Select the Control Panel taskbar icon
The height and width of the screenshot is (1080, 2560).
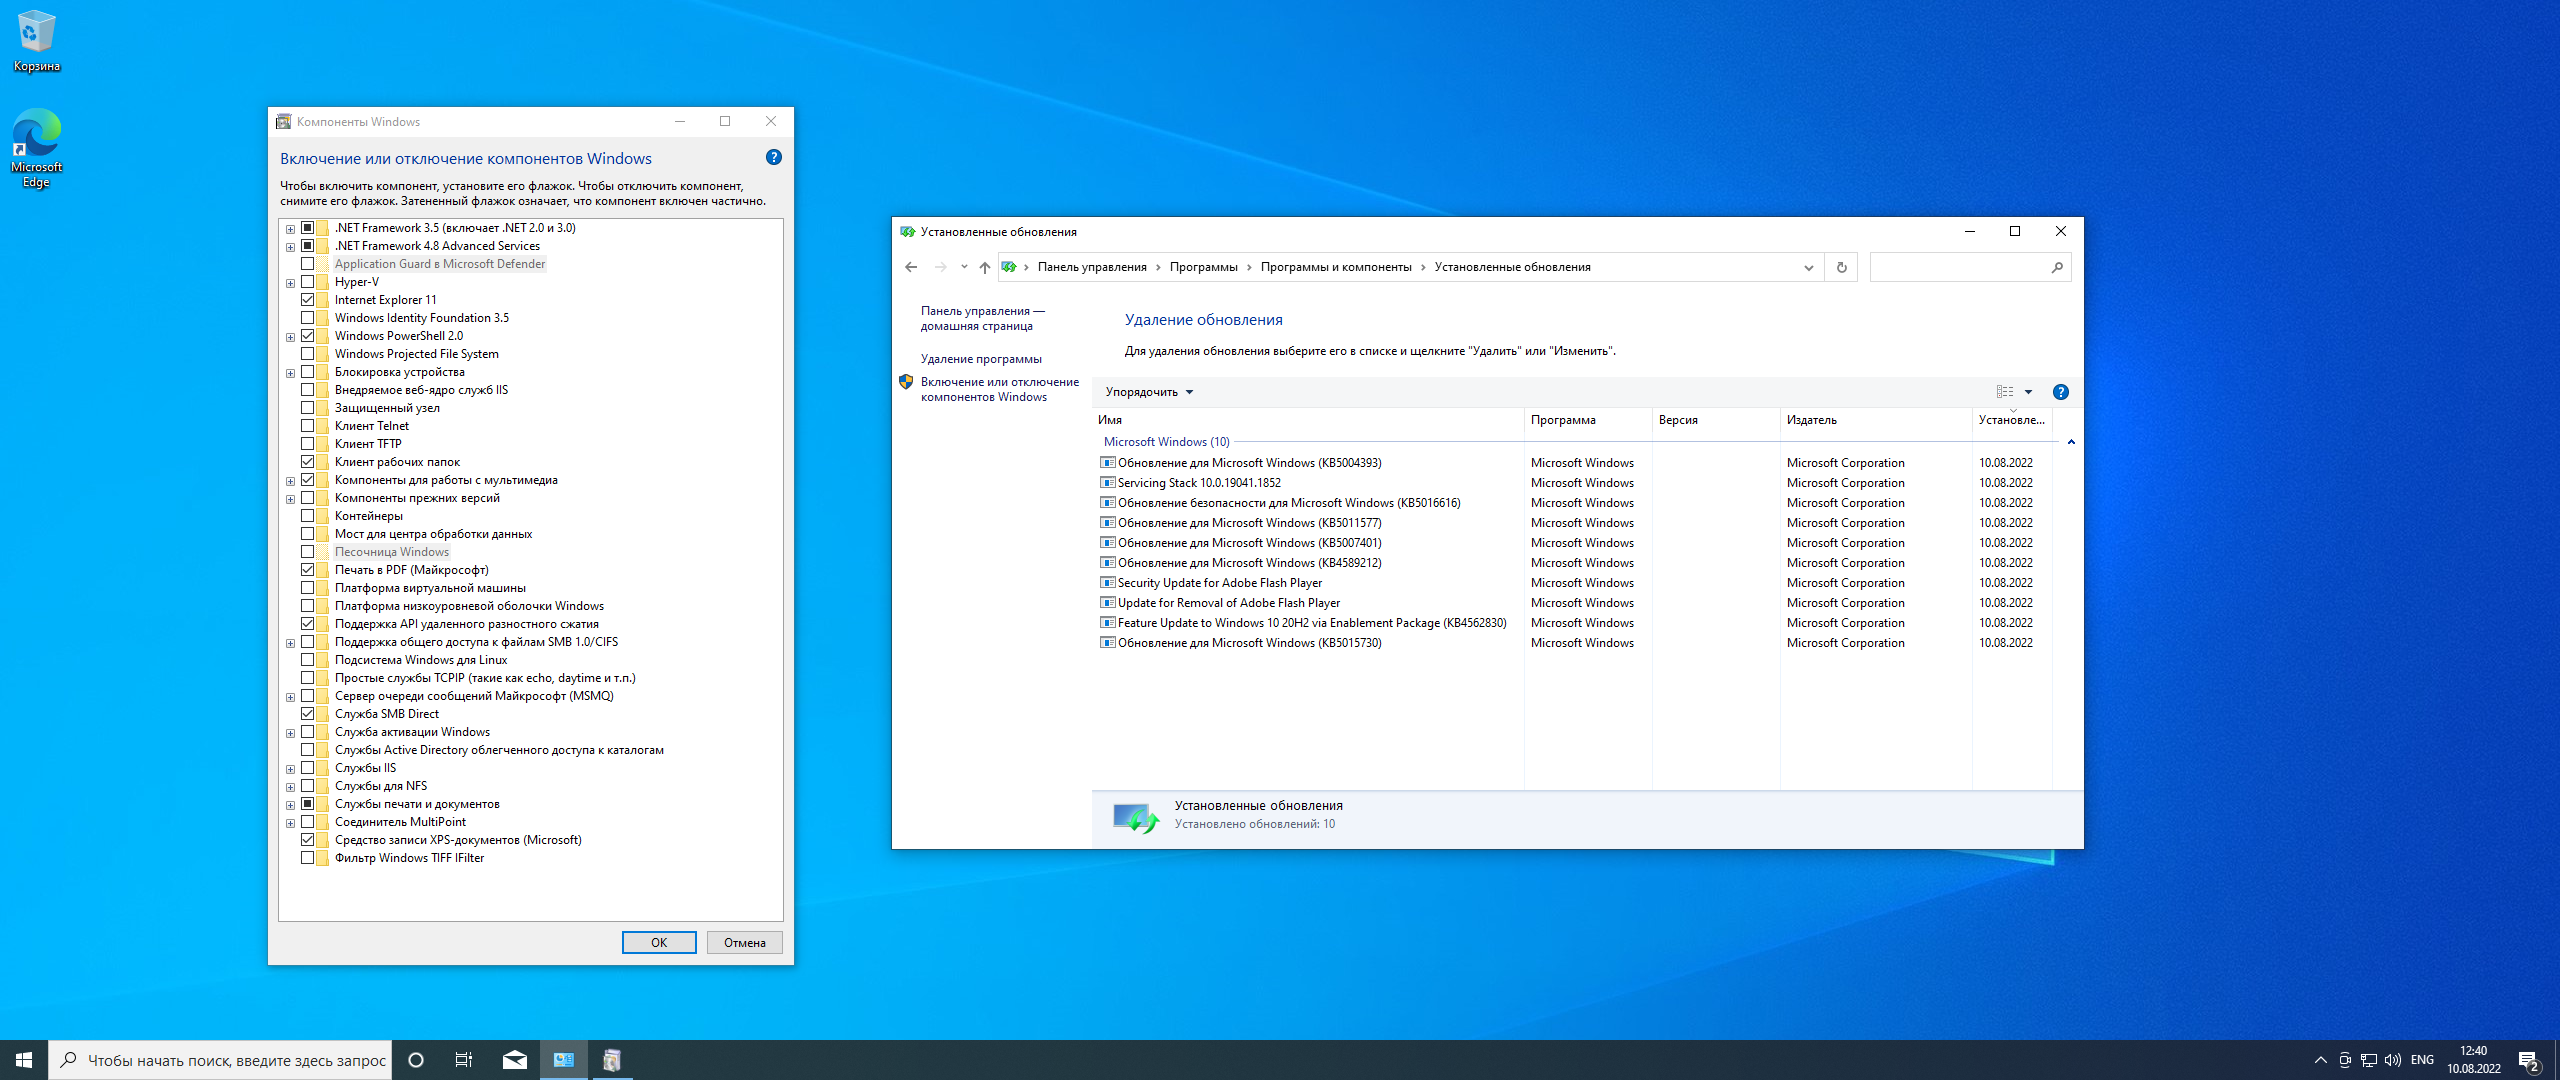tap(564, 1060)
